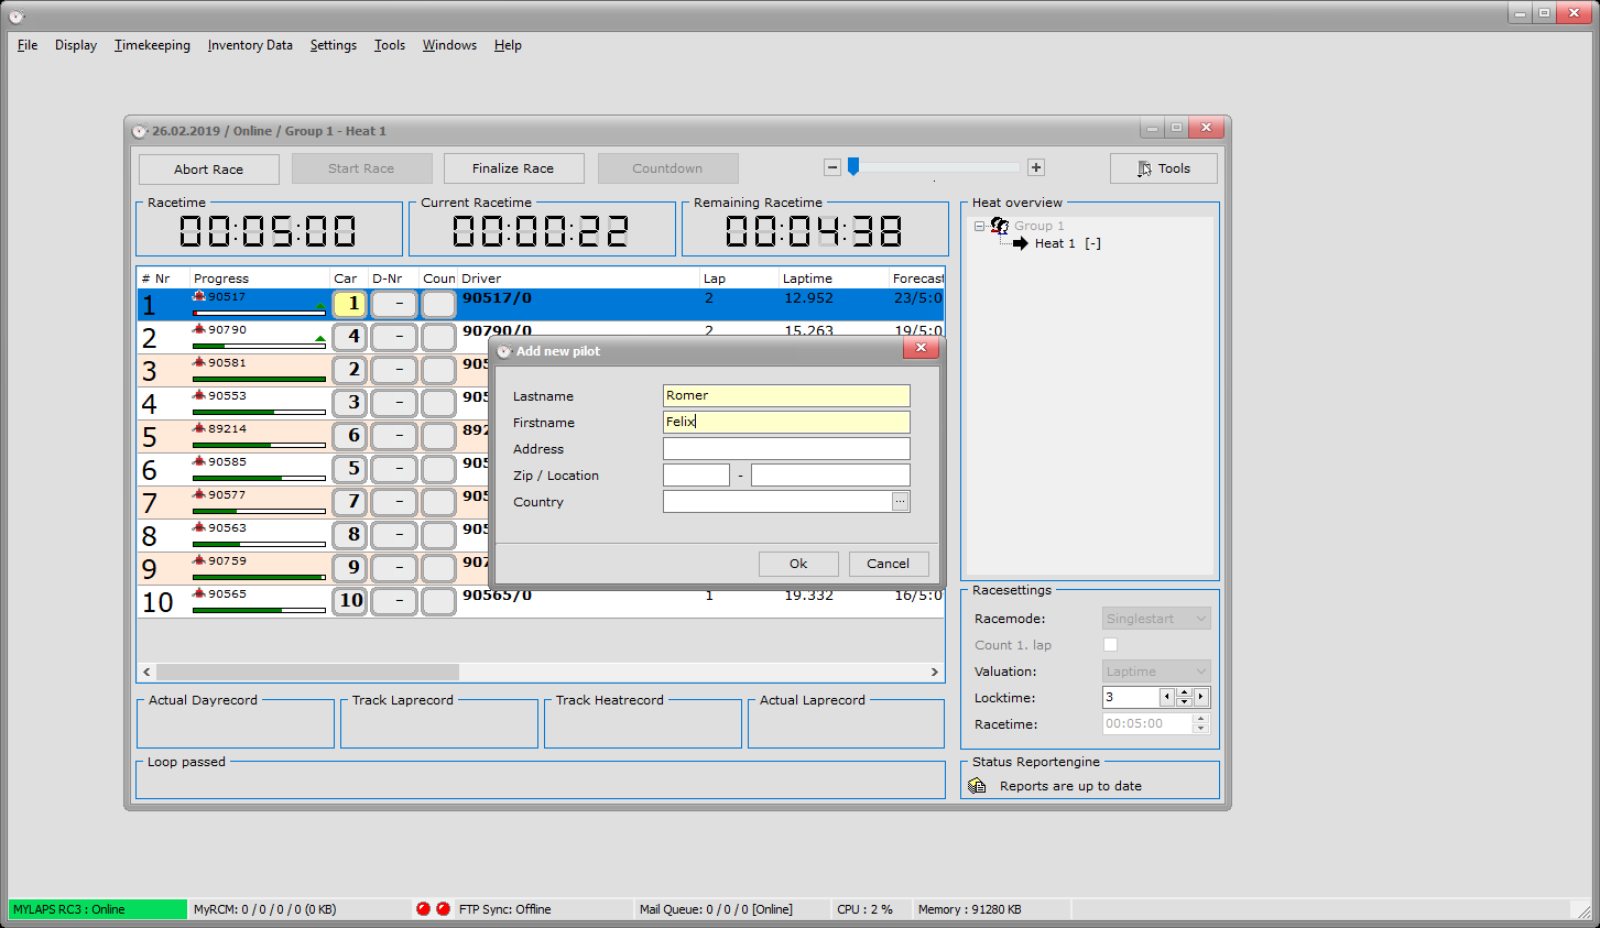Toggle the Count 1. lap checkbox
Viewport: 1600px width, 928px height.
pyautogui.click(x=1110, y=645)
